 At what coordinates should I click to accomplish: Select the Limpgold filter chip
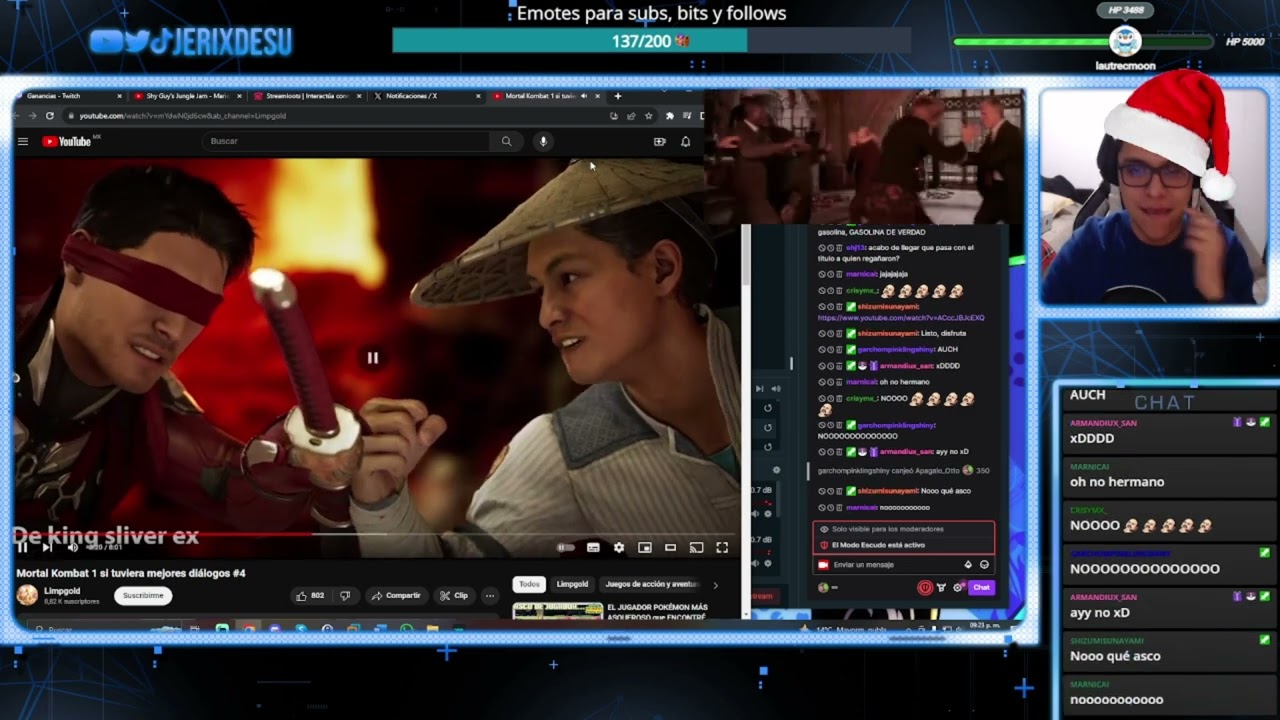pyautogui.click(x=573, y=584)
